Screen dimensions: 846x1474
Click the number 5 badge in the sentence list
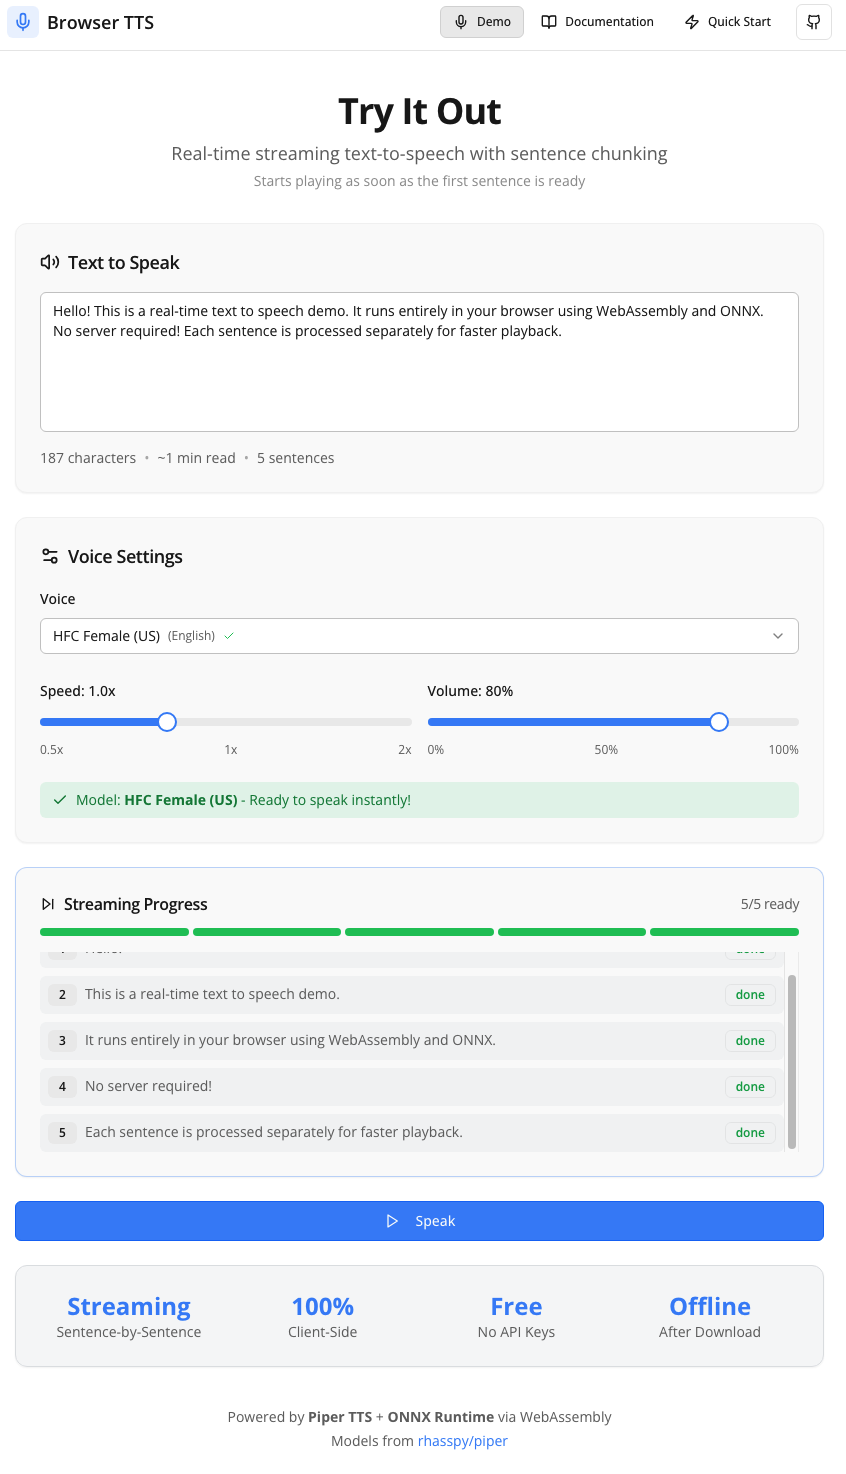point(62,1133)
